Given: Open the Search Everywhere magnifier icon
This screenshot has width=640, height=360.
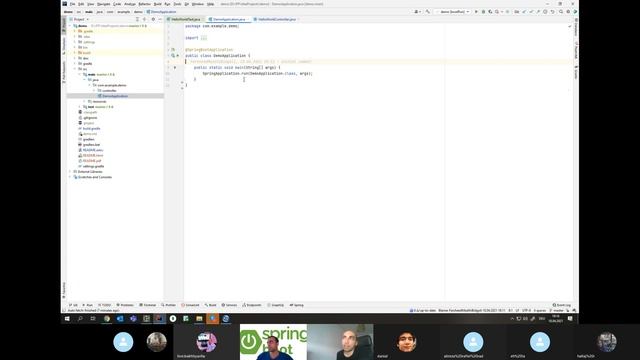Looking at the screenshot, I should [x=561, y=12].
